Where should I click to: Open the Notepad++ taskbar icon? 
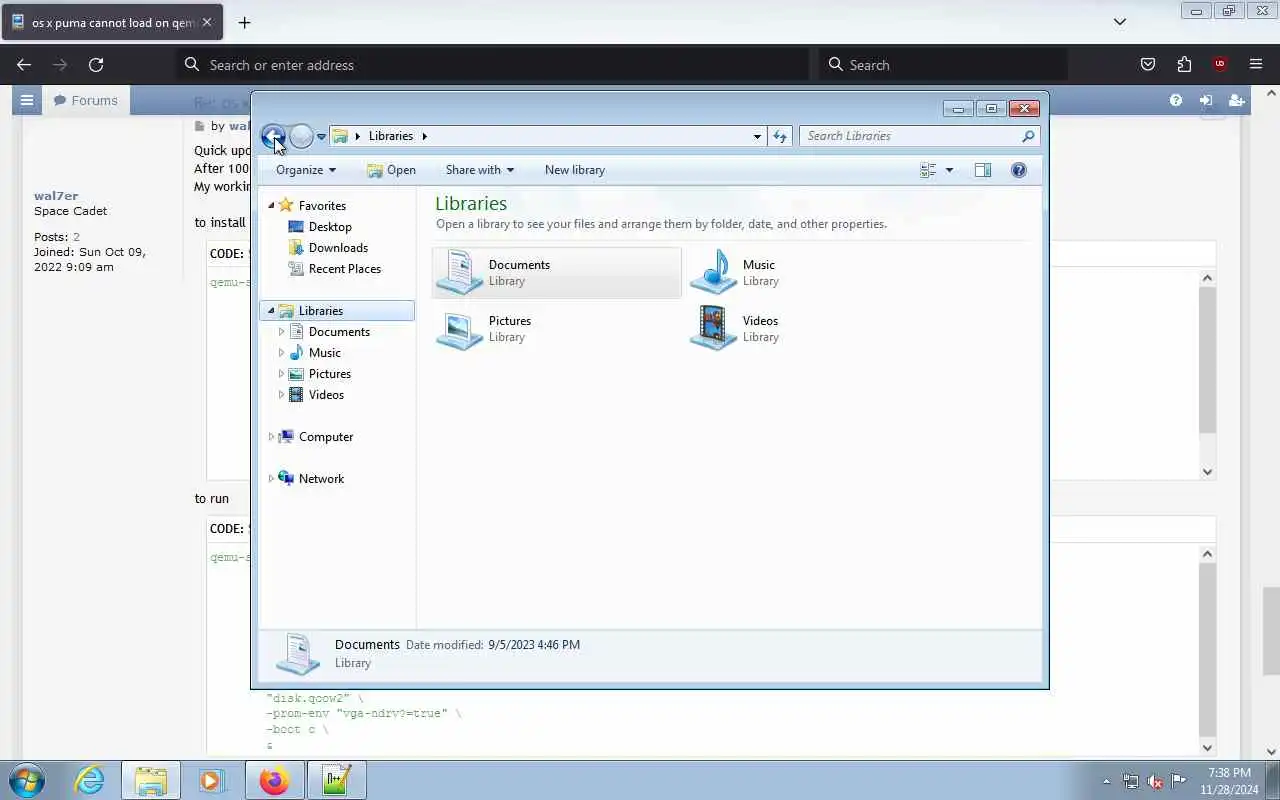[x=336, y=780]
